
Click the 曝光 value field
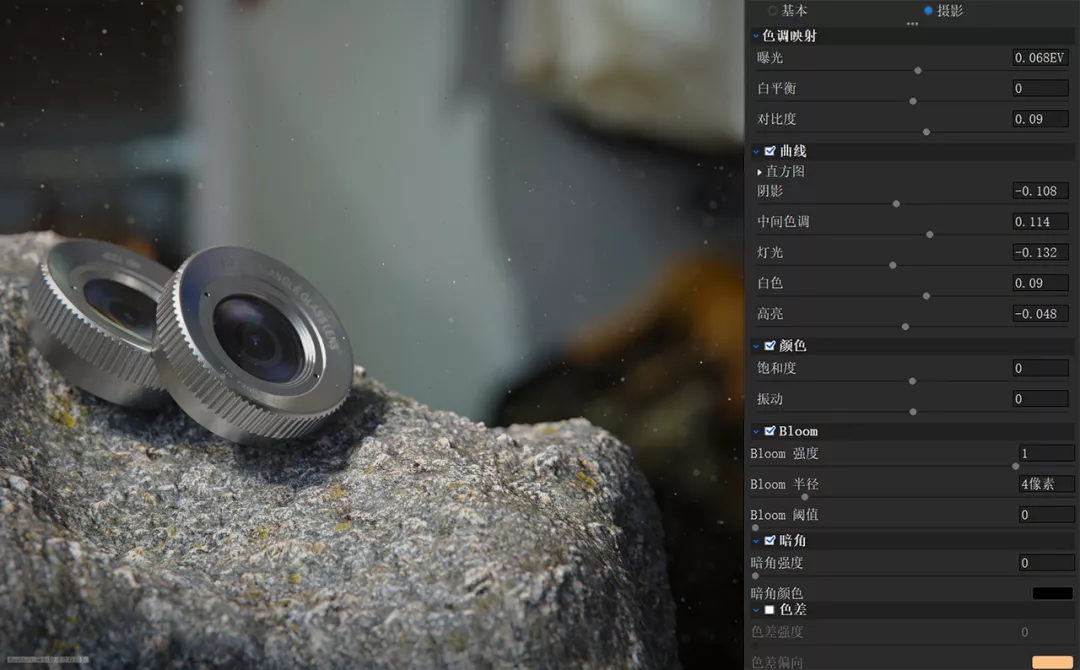1040,58
